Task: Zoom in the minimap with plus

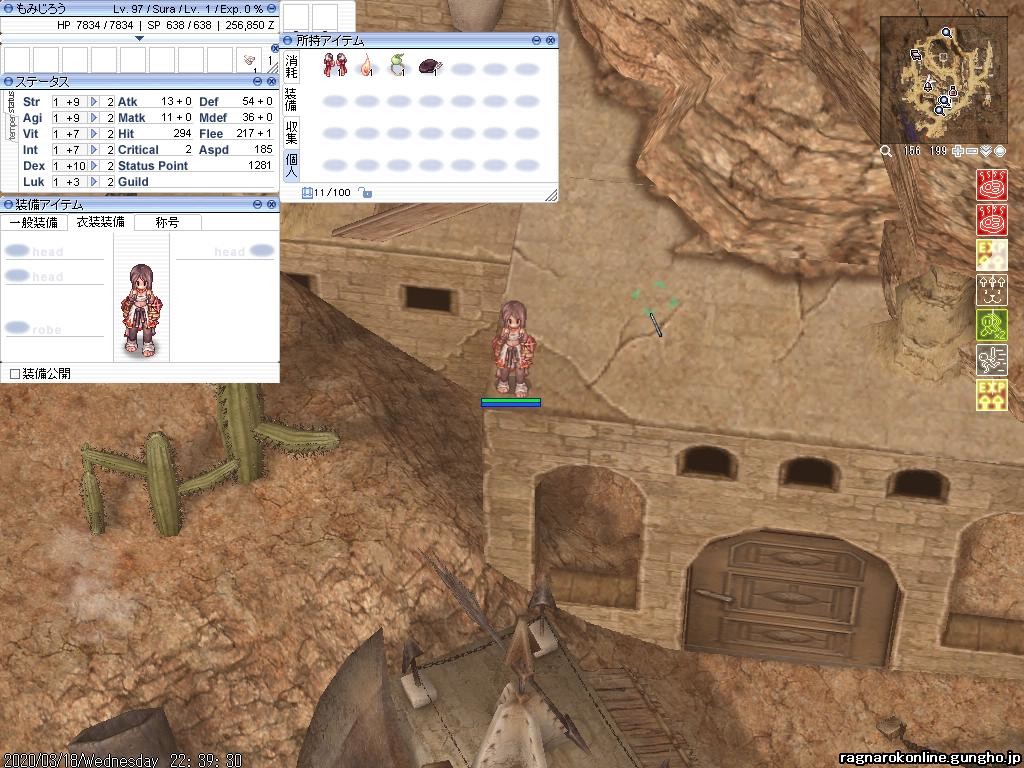Action: point(957,152)
